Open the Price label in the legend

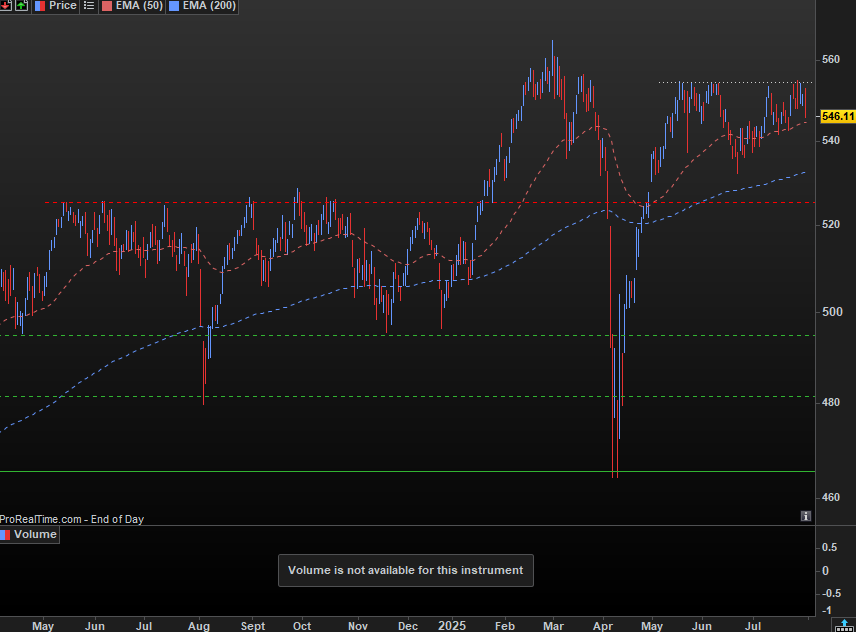tap(62, 5)
